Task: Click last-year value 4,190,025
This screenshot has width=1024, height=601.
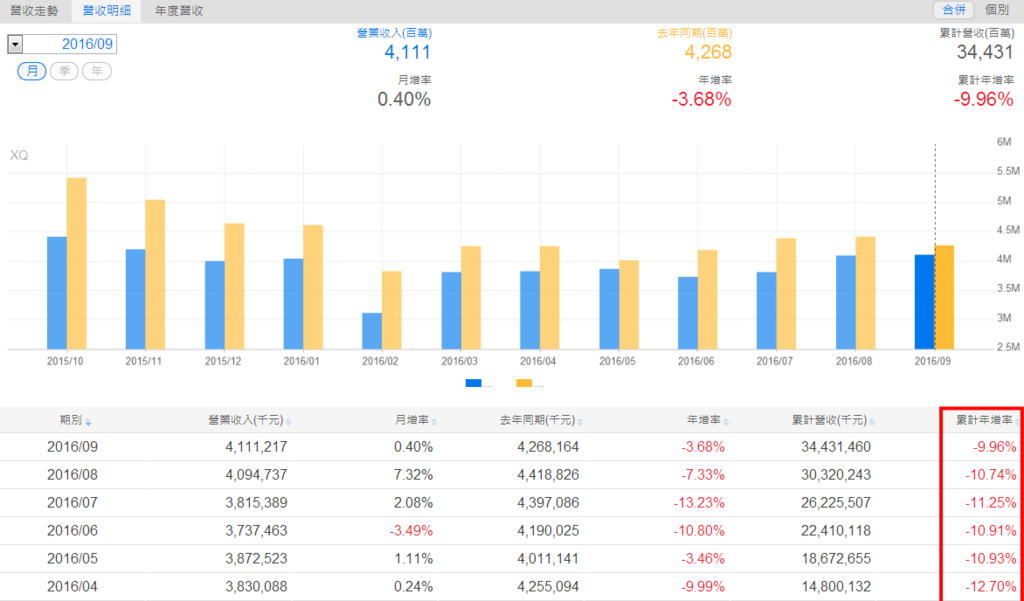Action: [548, 530]
